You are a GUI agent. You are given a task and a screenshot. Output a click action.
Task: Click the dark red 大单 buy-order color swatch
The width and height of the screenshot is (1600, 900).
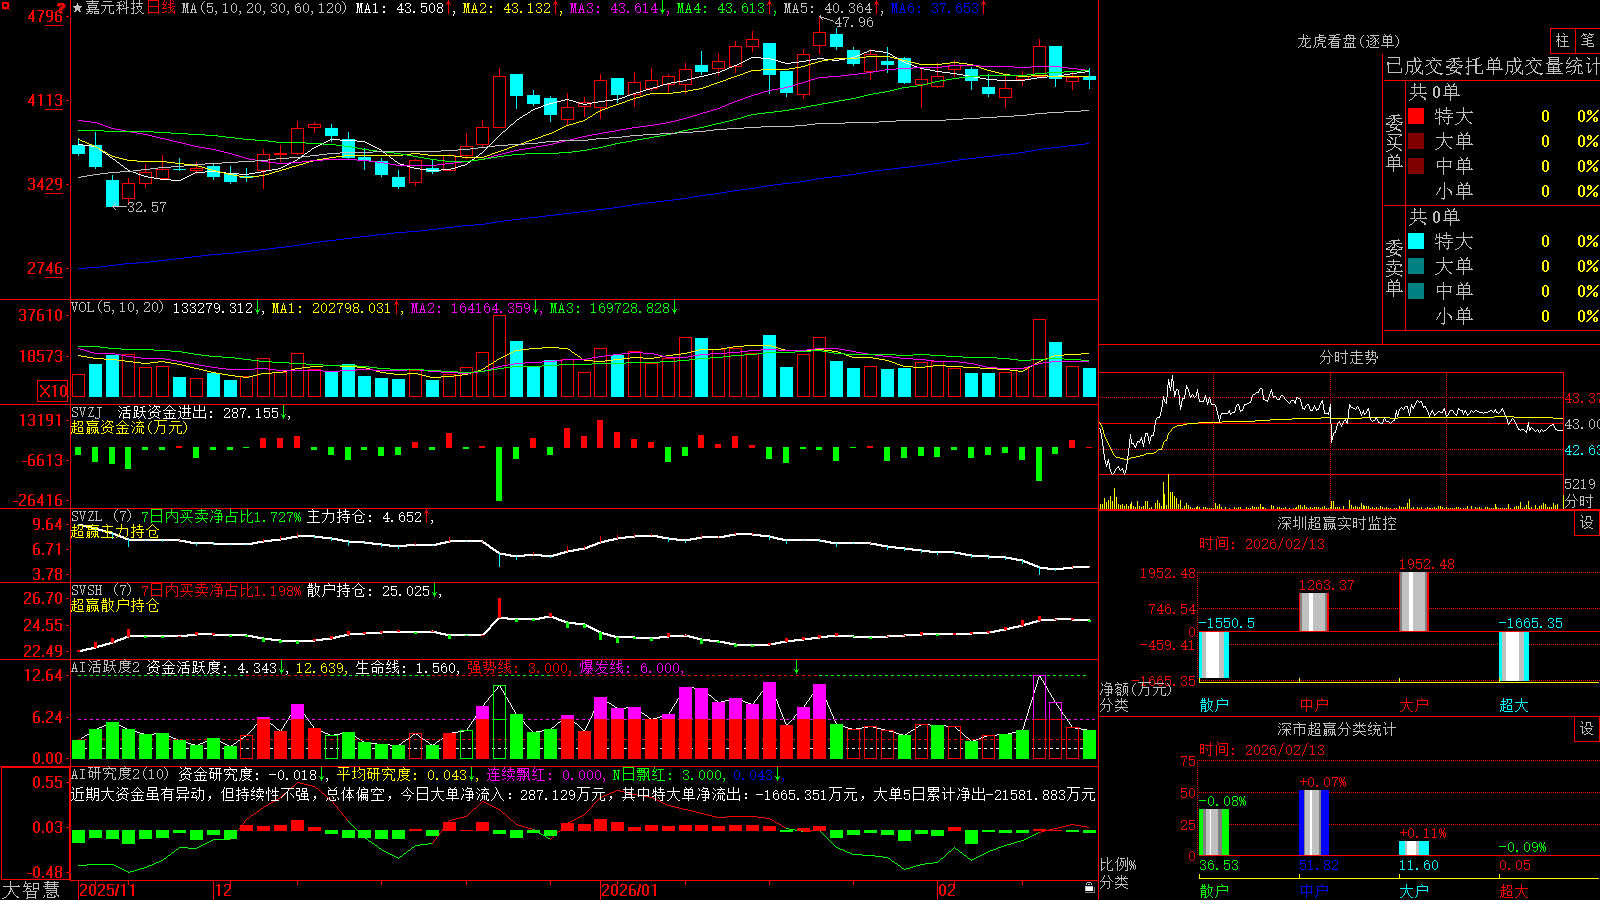click(1416, 141)
